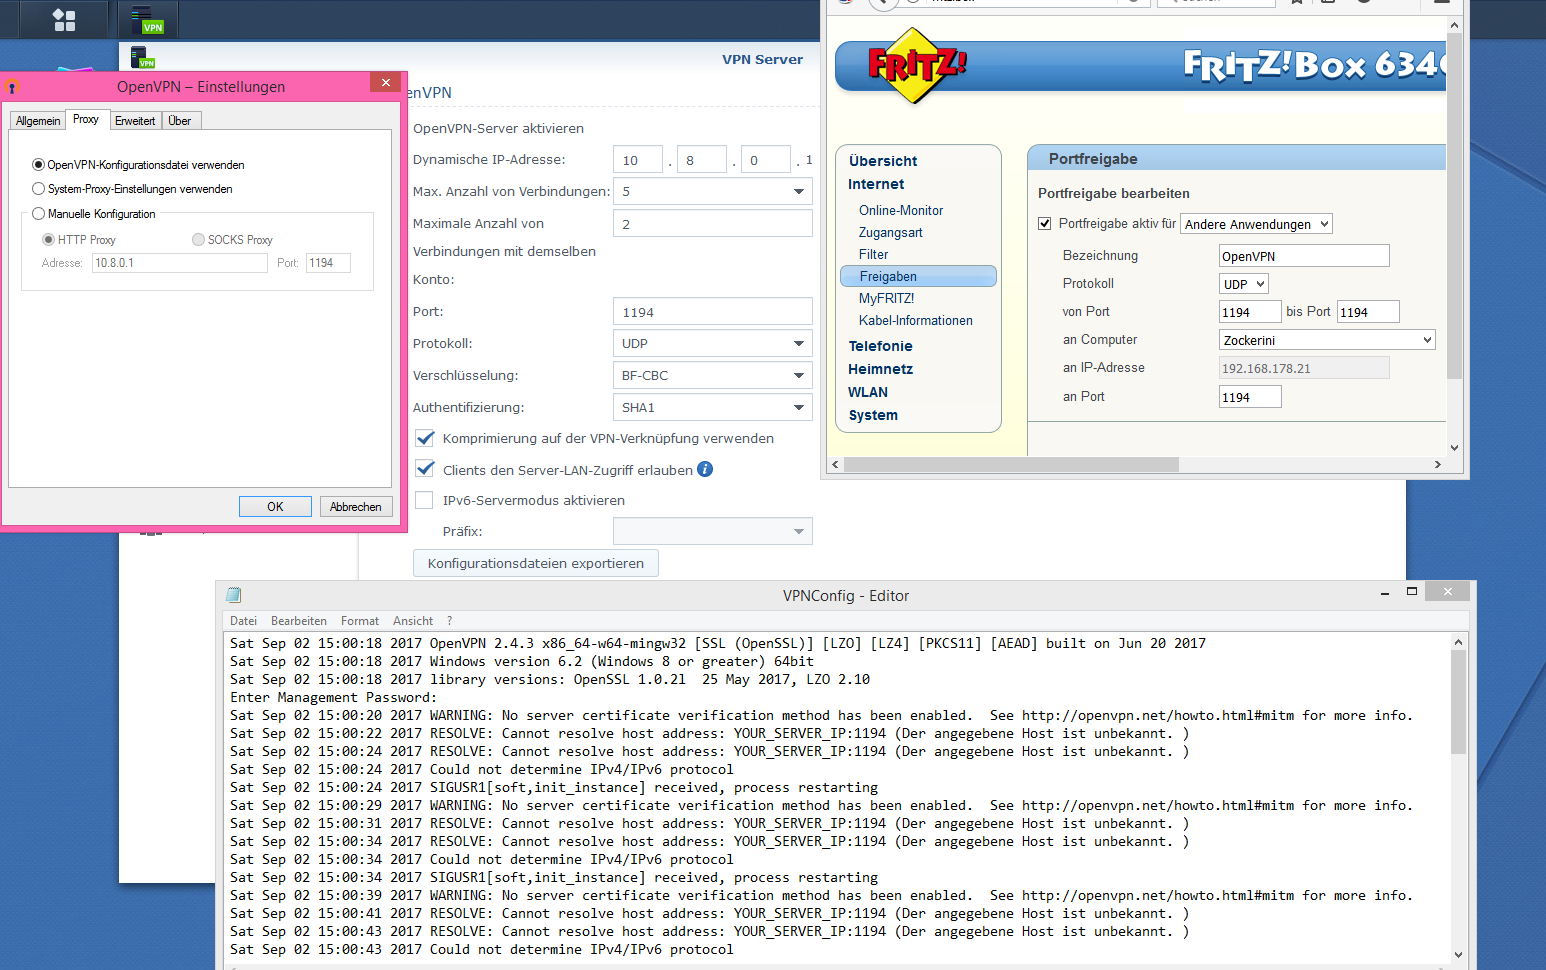Open the Präfix dropdown
Image resolution: width=1546 pixels, height=970 pixels.
712,531
